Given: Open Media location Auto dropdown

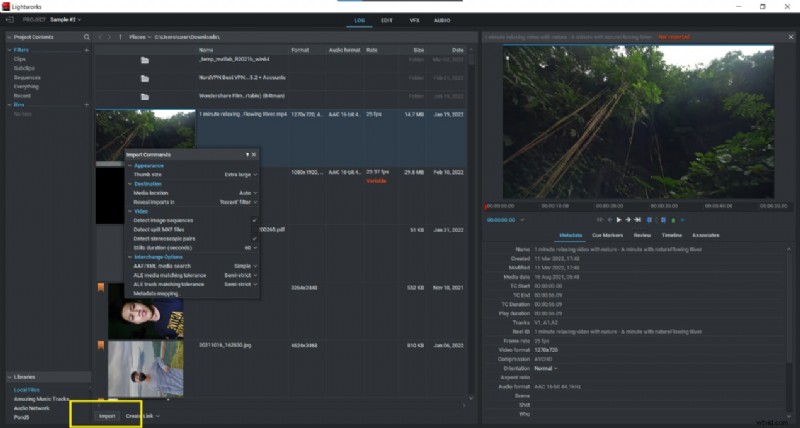Looking at the screenshot, I should 248,193.
